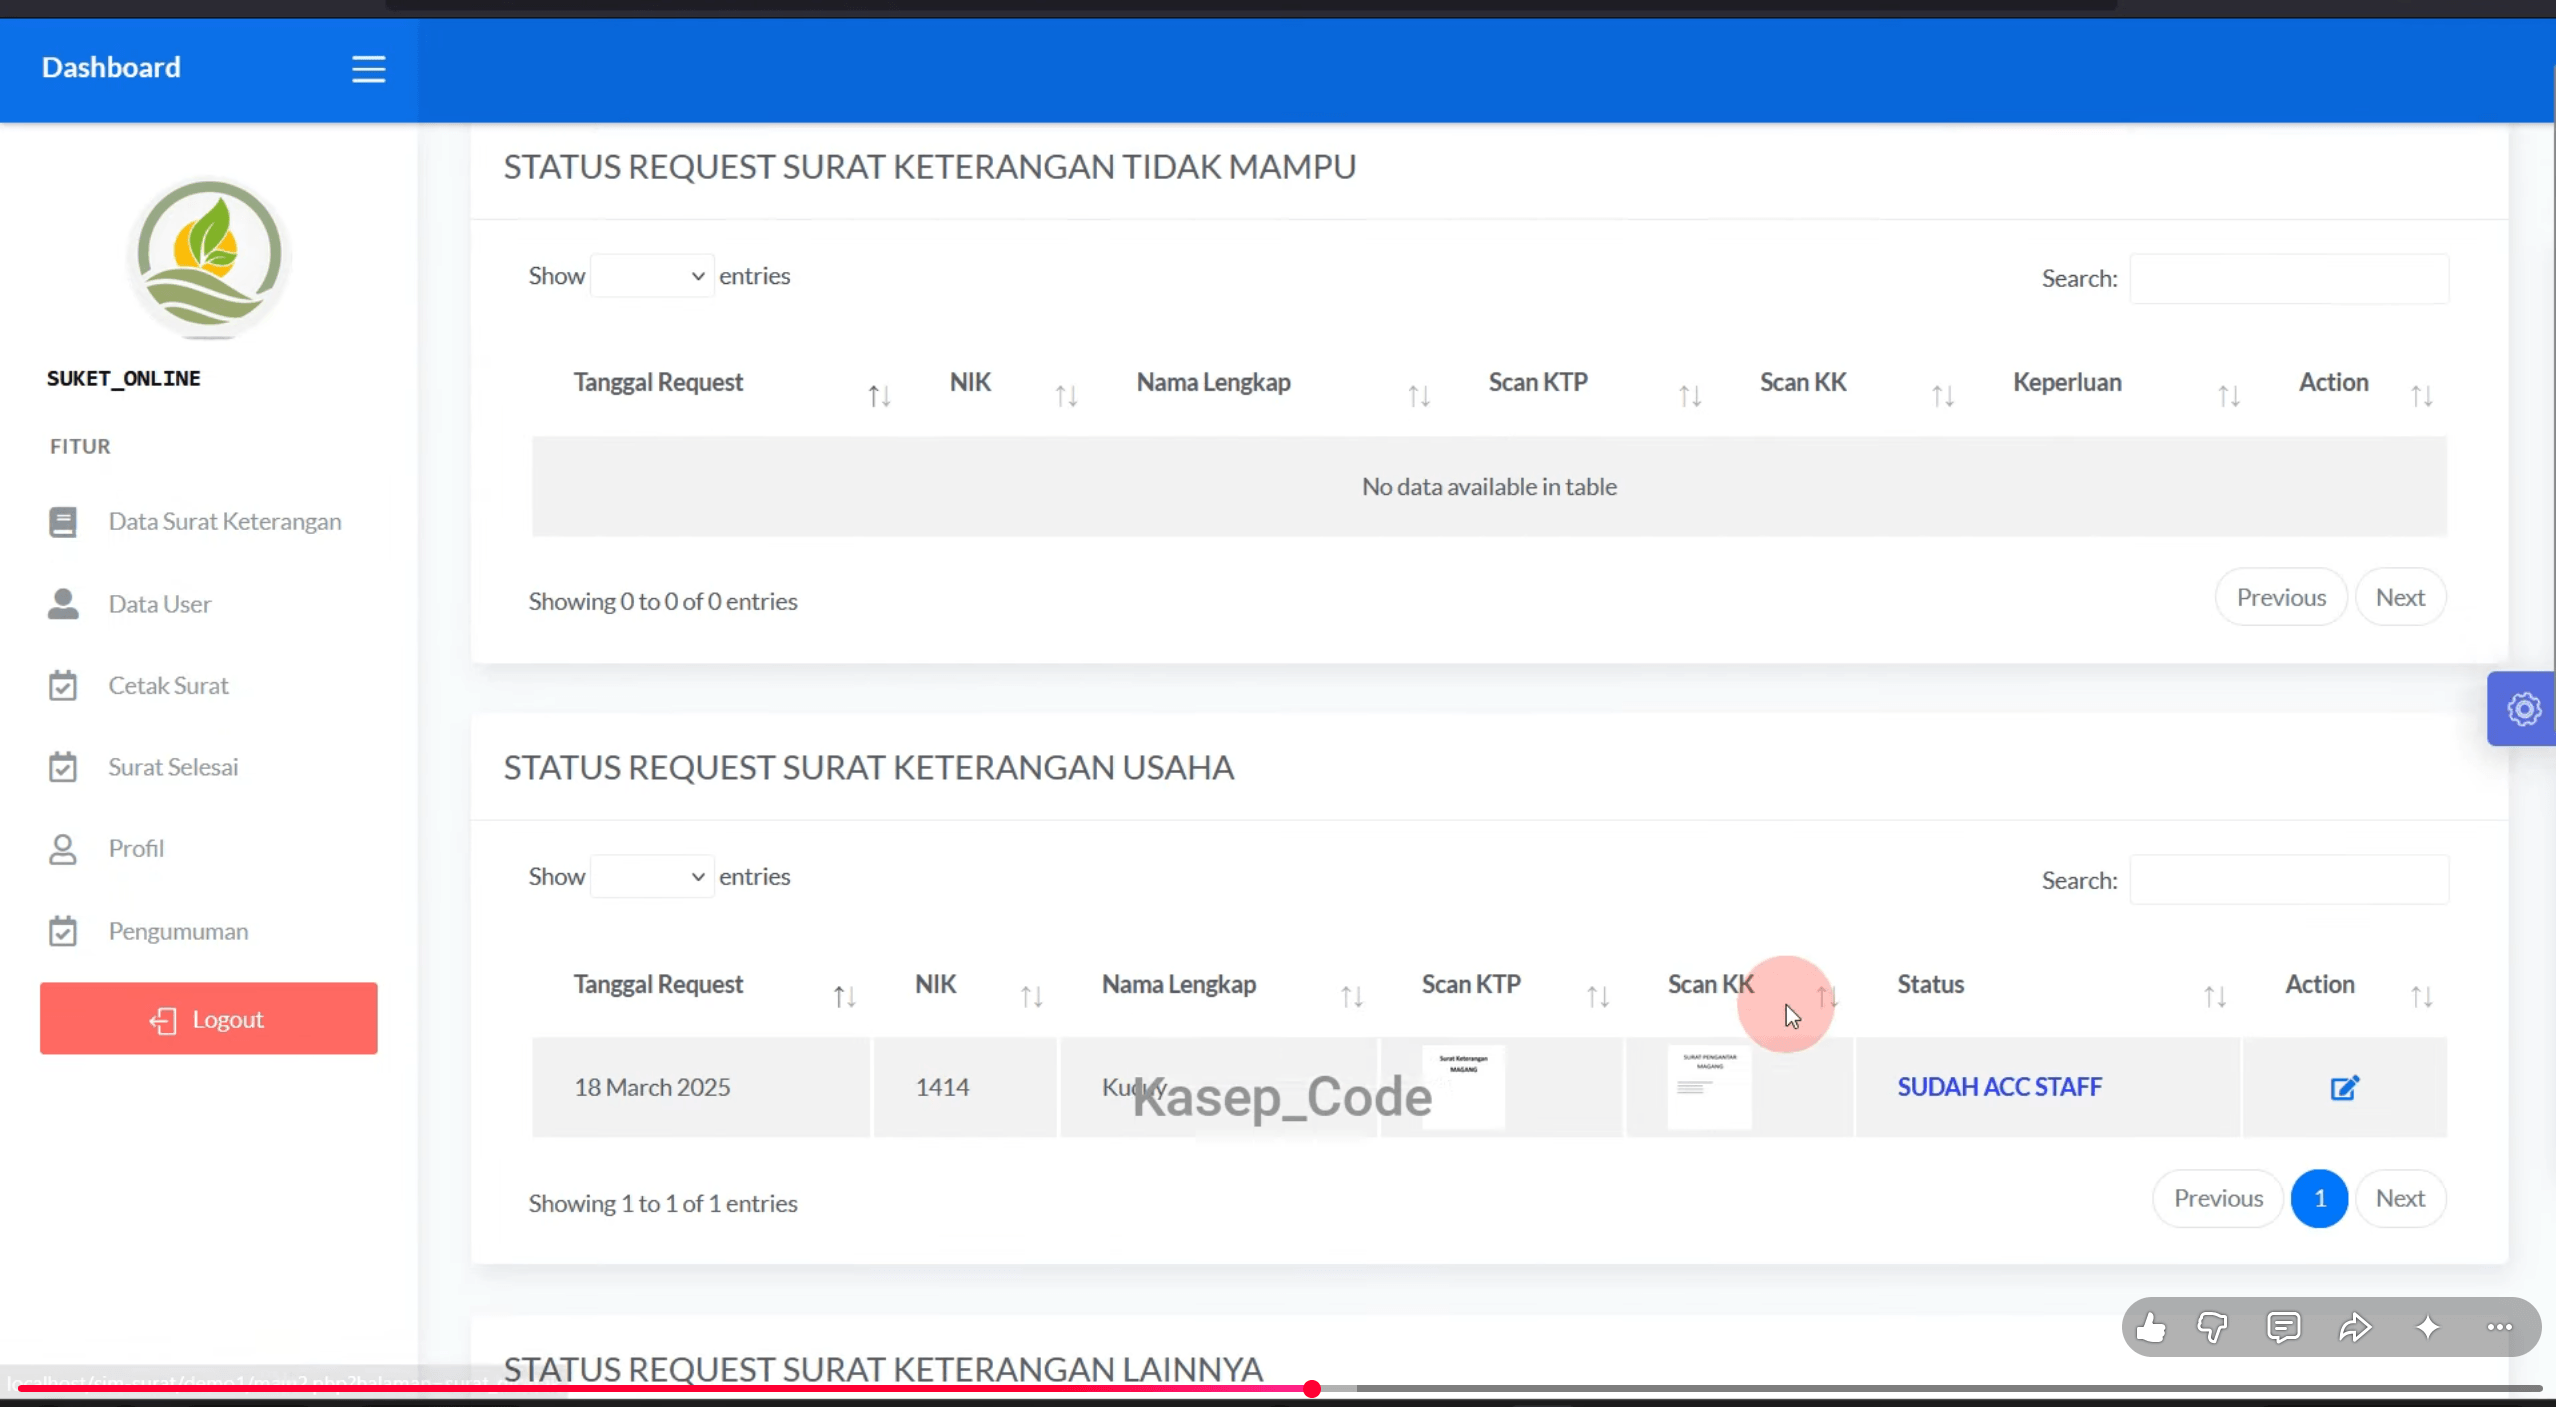Open the Profil page
The image size is (2556, 1407).
[136, 849]
